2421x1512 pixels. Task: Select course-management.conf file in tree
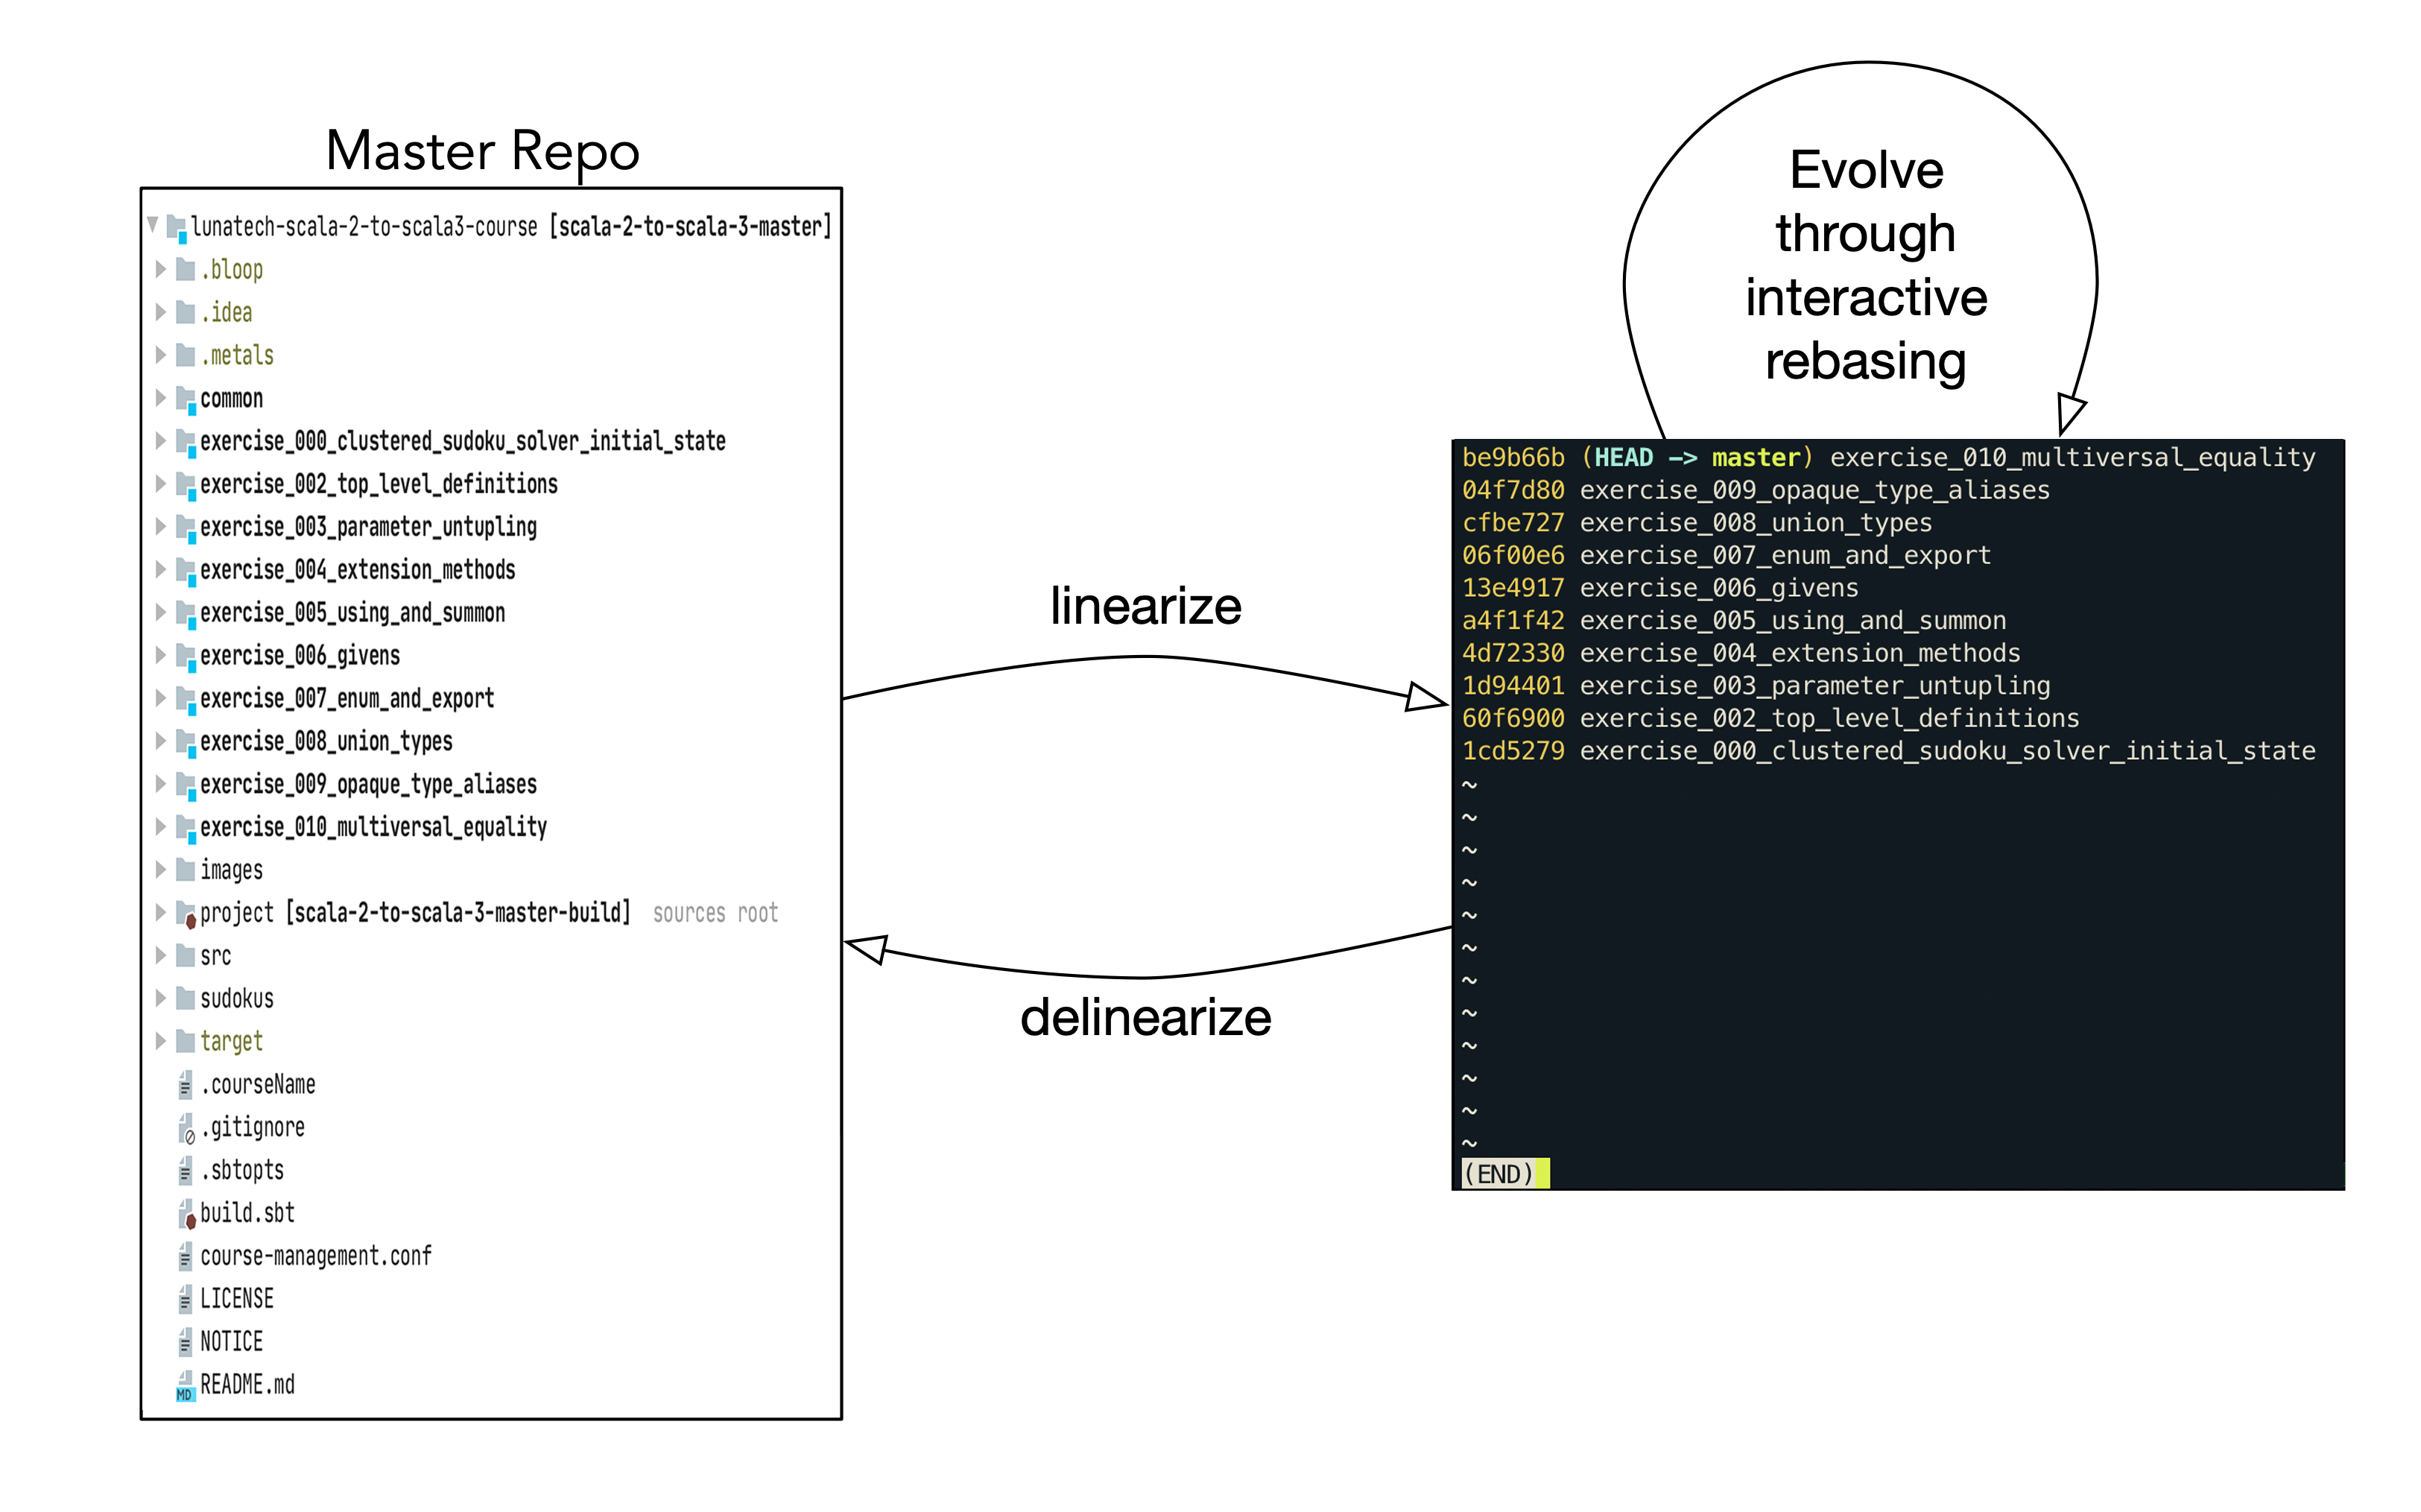click(x=315, y=1256)
